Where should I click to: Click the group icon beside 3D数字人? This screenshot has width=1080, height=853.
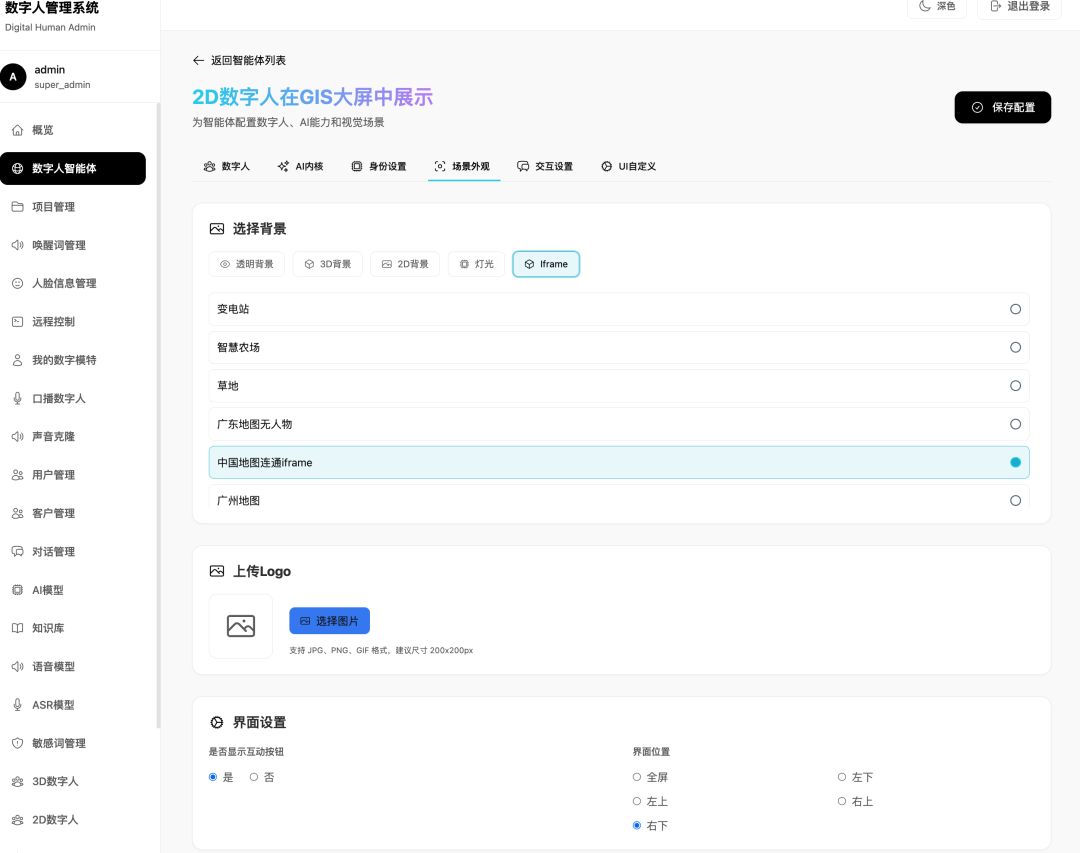[x=18, y=781]
